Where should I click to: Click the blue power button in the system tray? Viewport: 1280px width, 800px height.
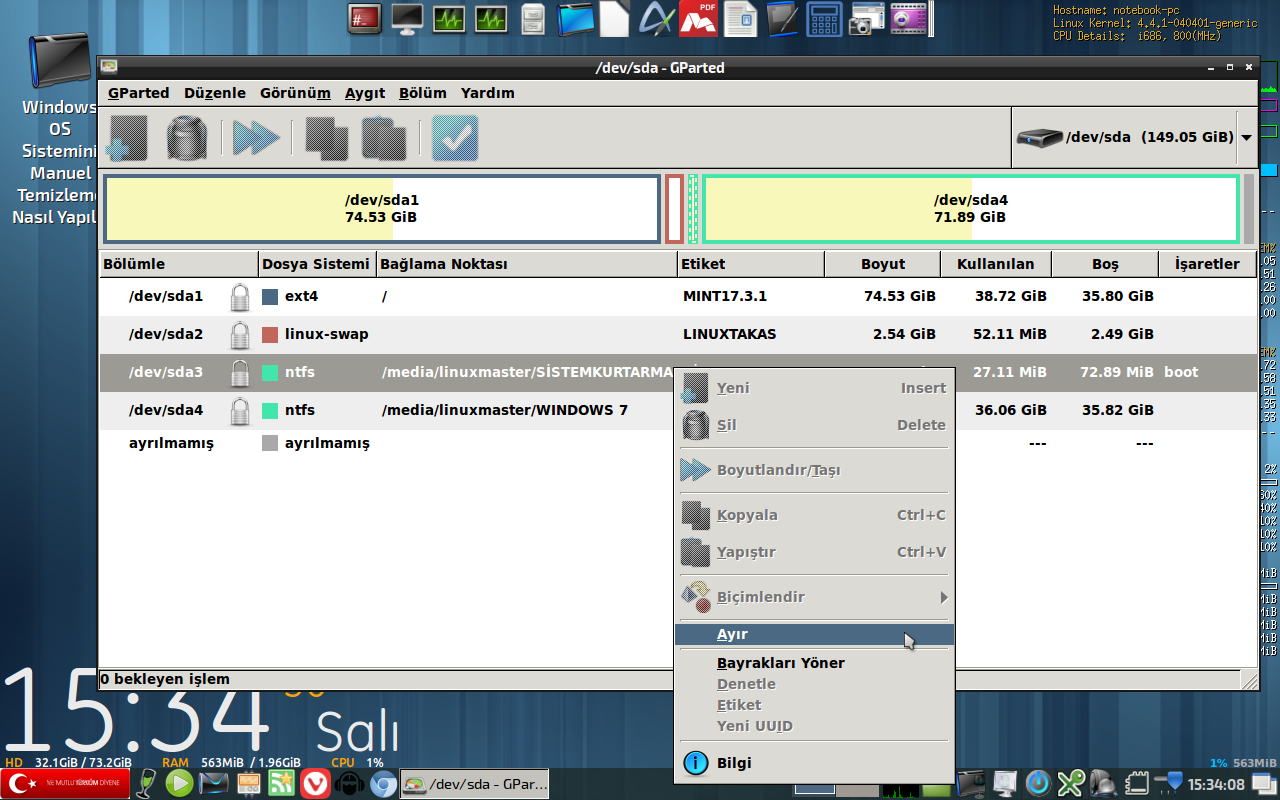click(1039, 782)
